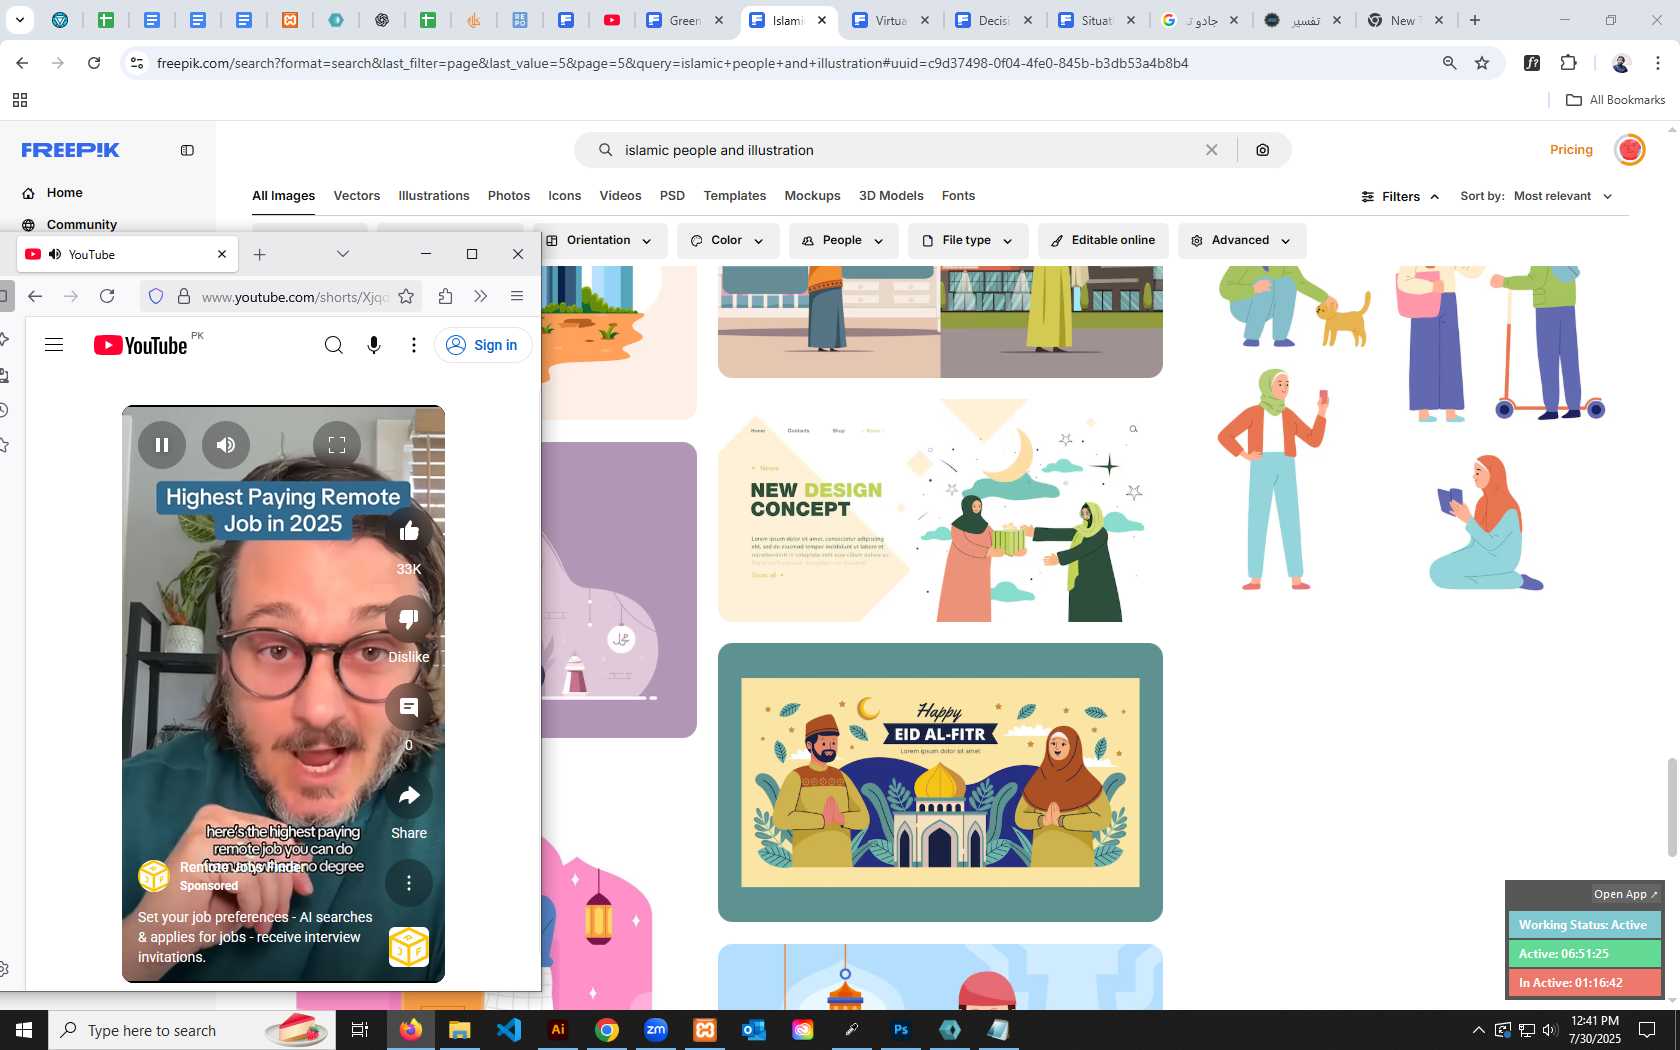Collapse the Freepik sidebar panel icon
The height and width of the screenshot is (1050, 1680).
187,150
